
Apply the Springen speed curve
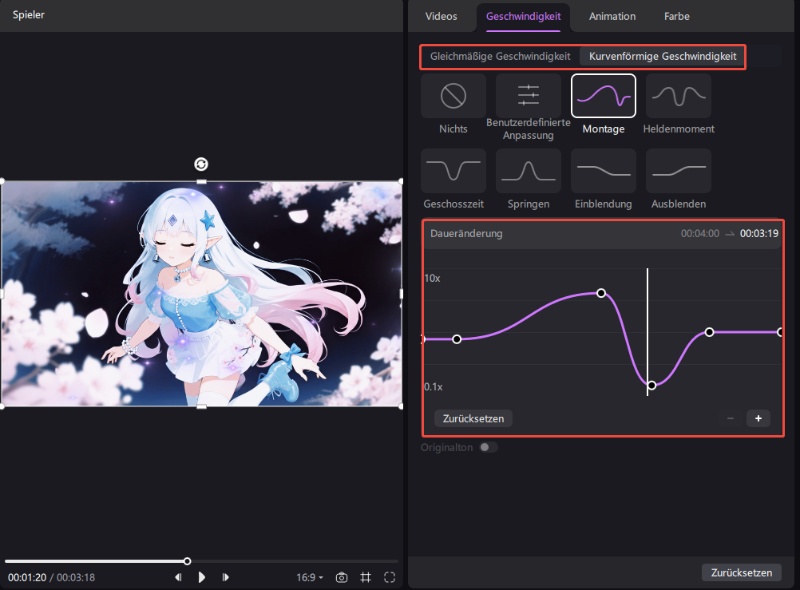tap(528, 171)
